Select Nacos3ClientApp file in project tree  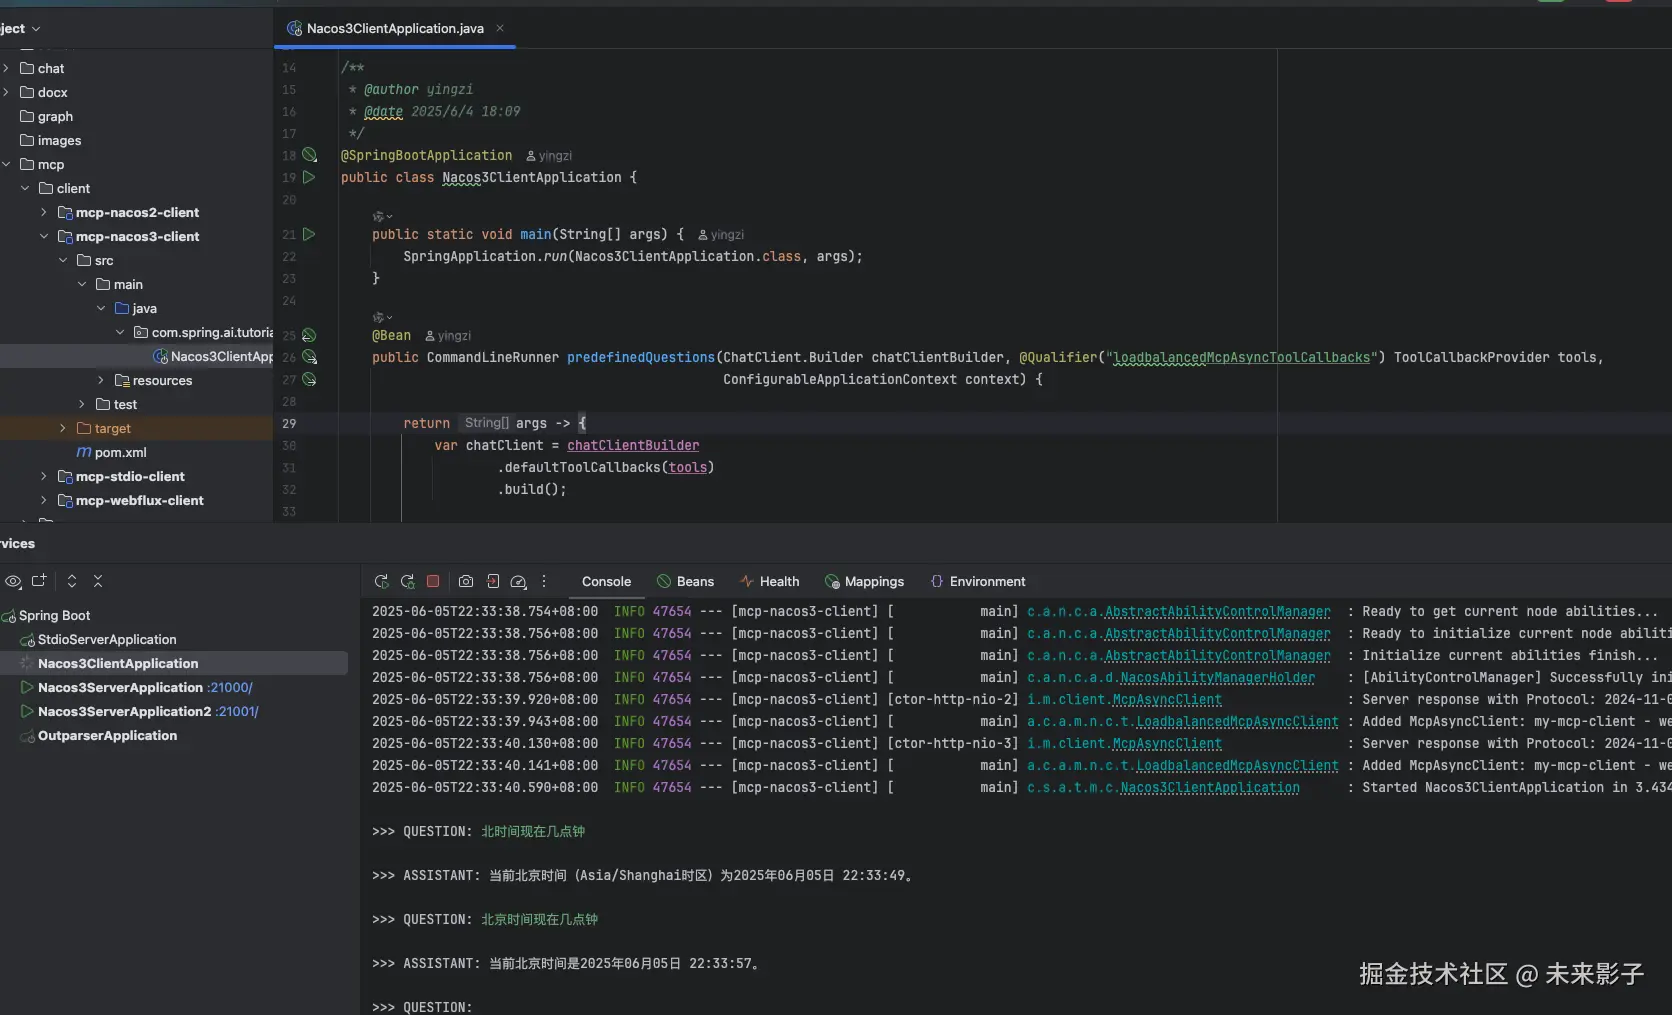212,356
